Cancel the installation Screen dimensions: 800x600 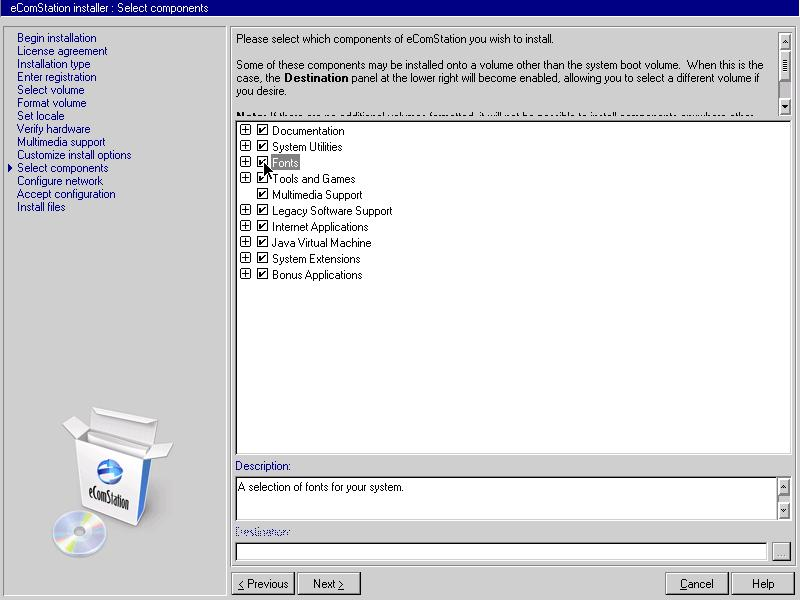coord(697,584)
